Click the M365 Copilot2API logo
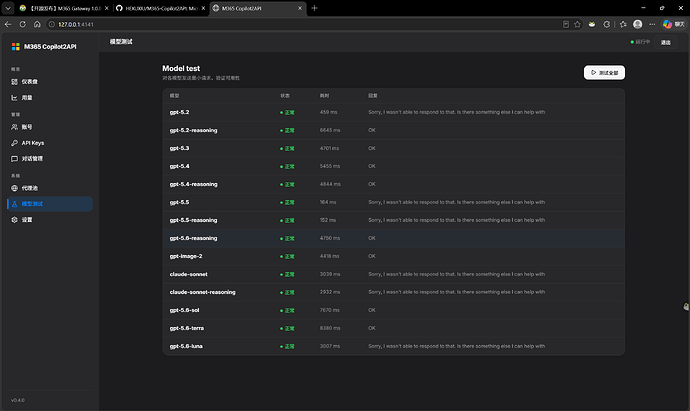690x411 pixels. pos(44,47)
